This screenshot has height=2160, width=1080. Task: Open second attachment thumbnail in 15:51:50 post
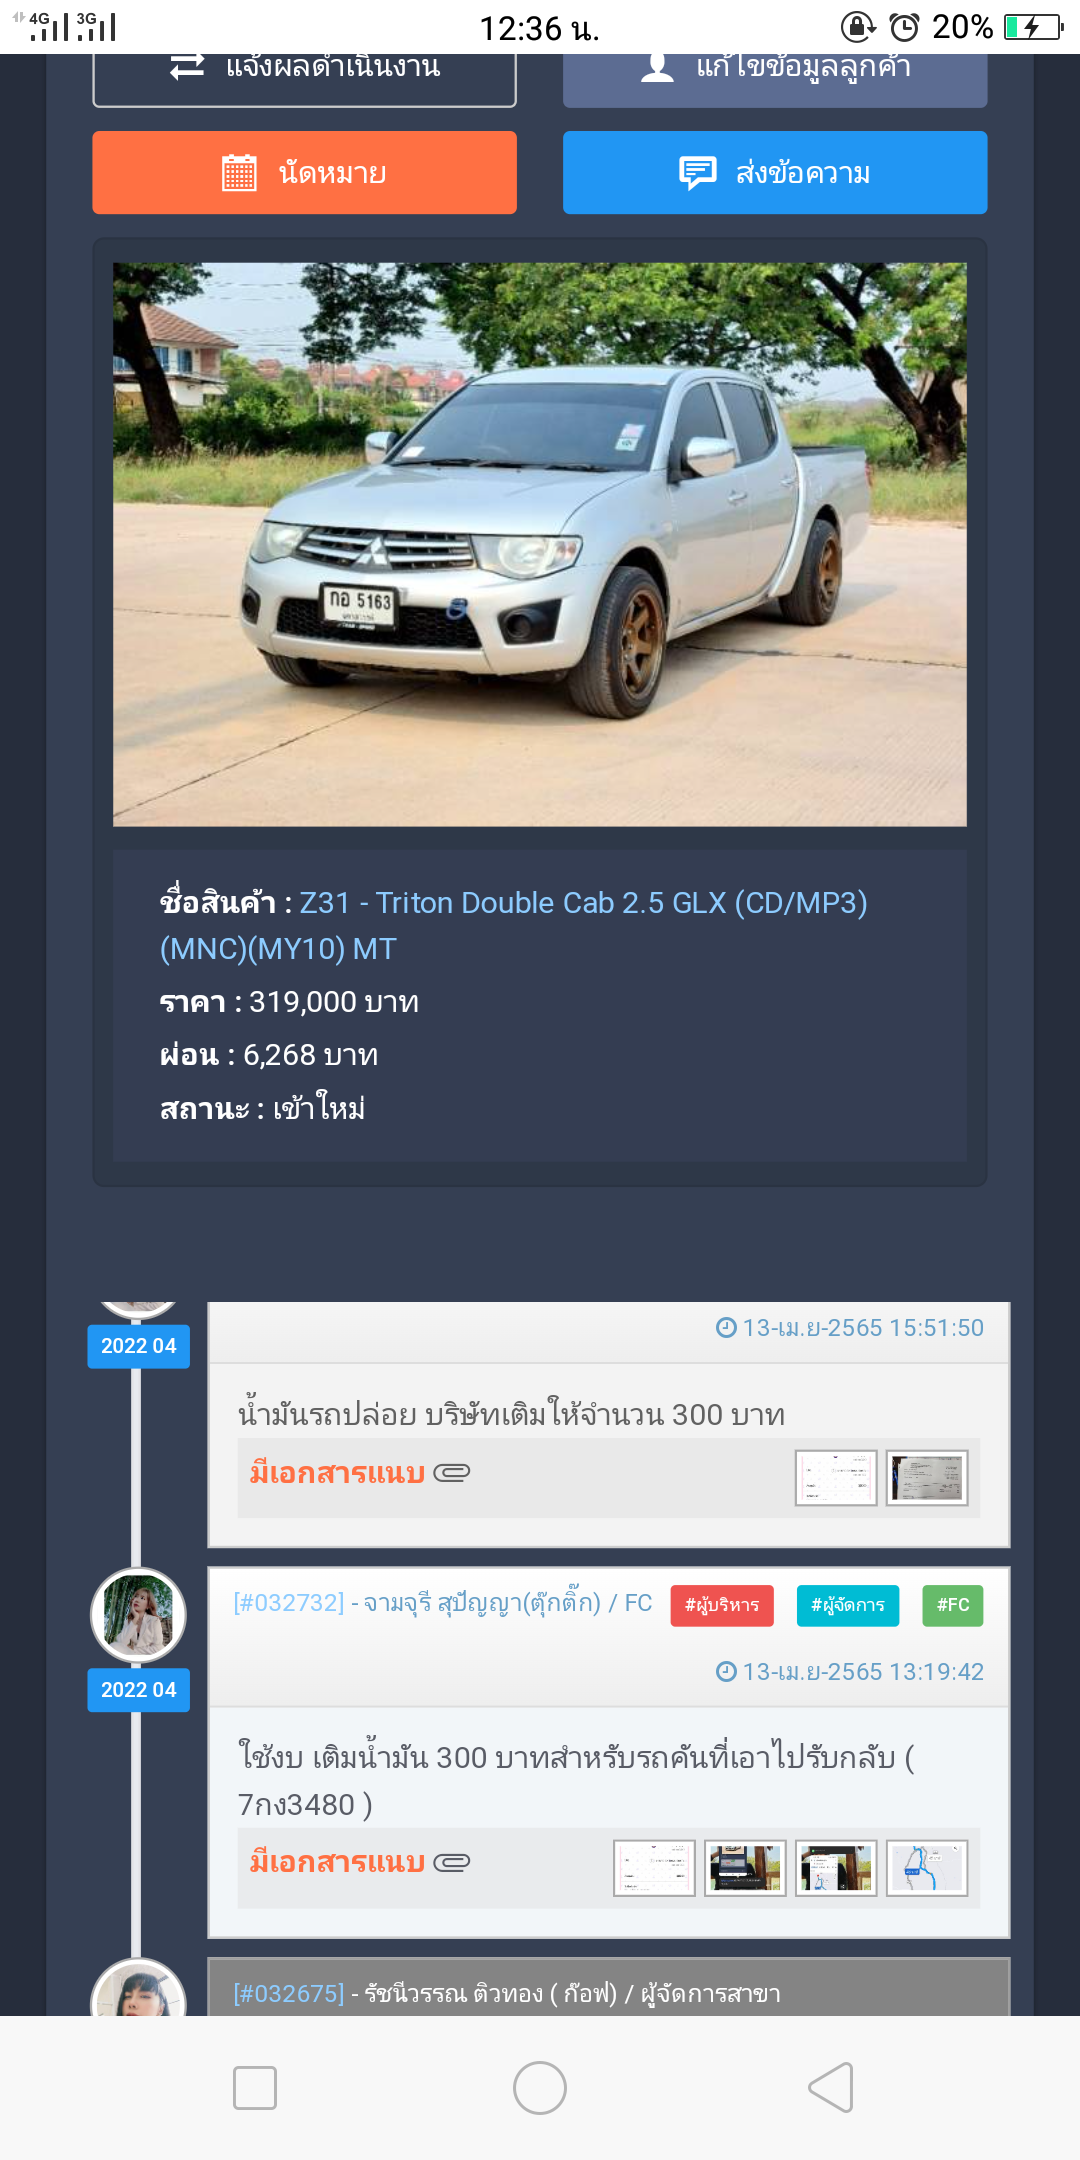click(927, 1477)
